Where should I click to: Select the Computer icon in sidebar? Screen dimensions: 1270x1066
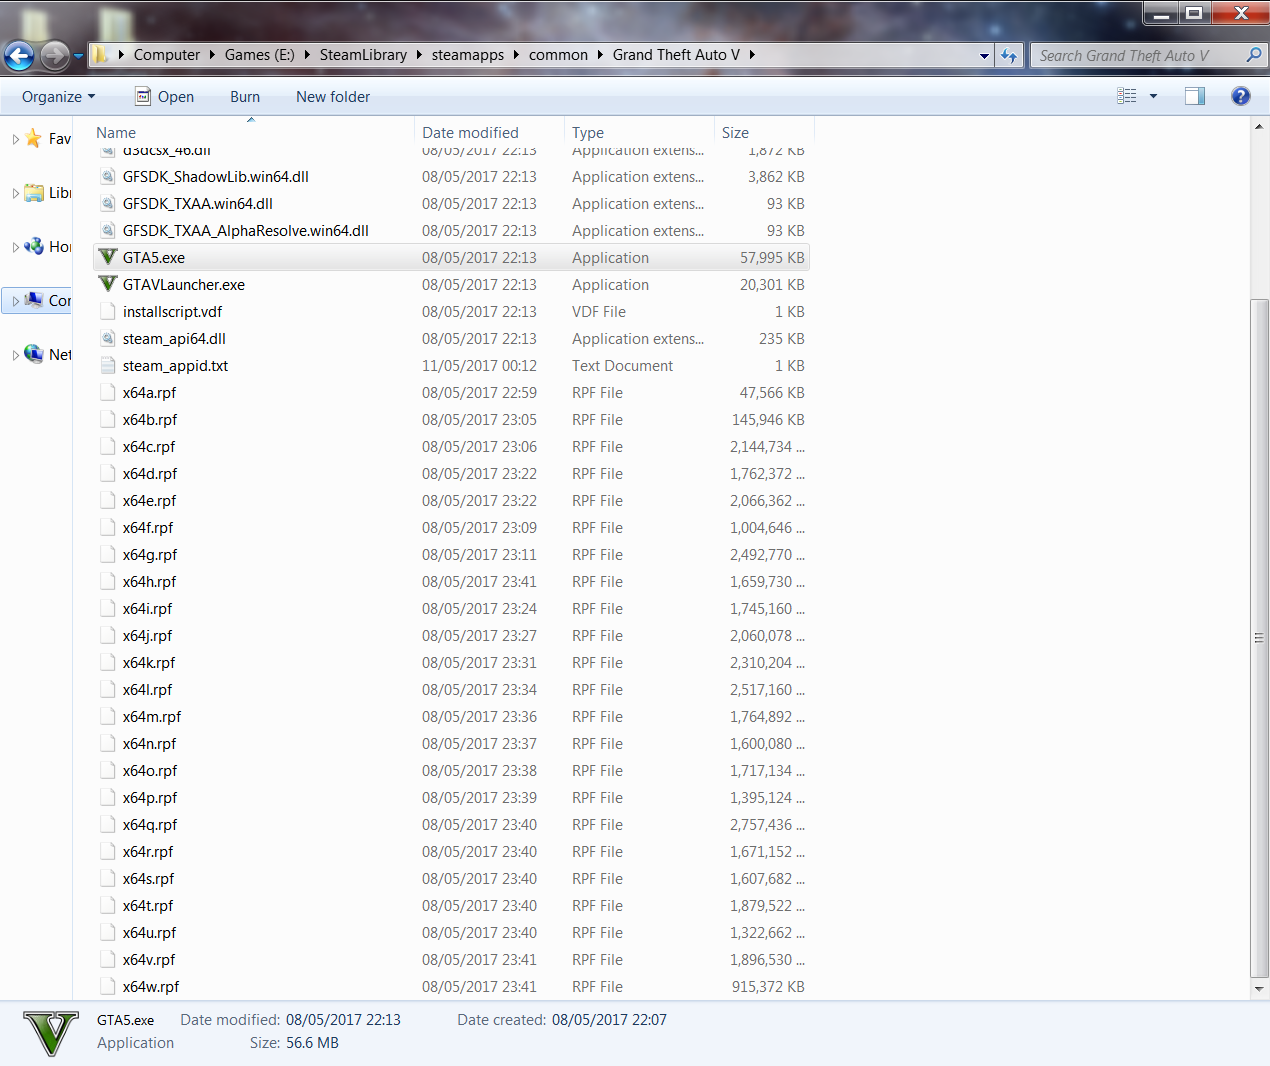click(x=34, y=300)
